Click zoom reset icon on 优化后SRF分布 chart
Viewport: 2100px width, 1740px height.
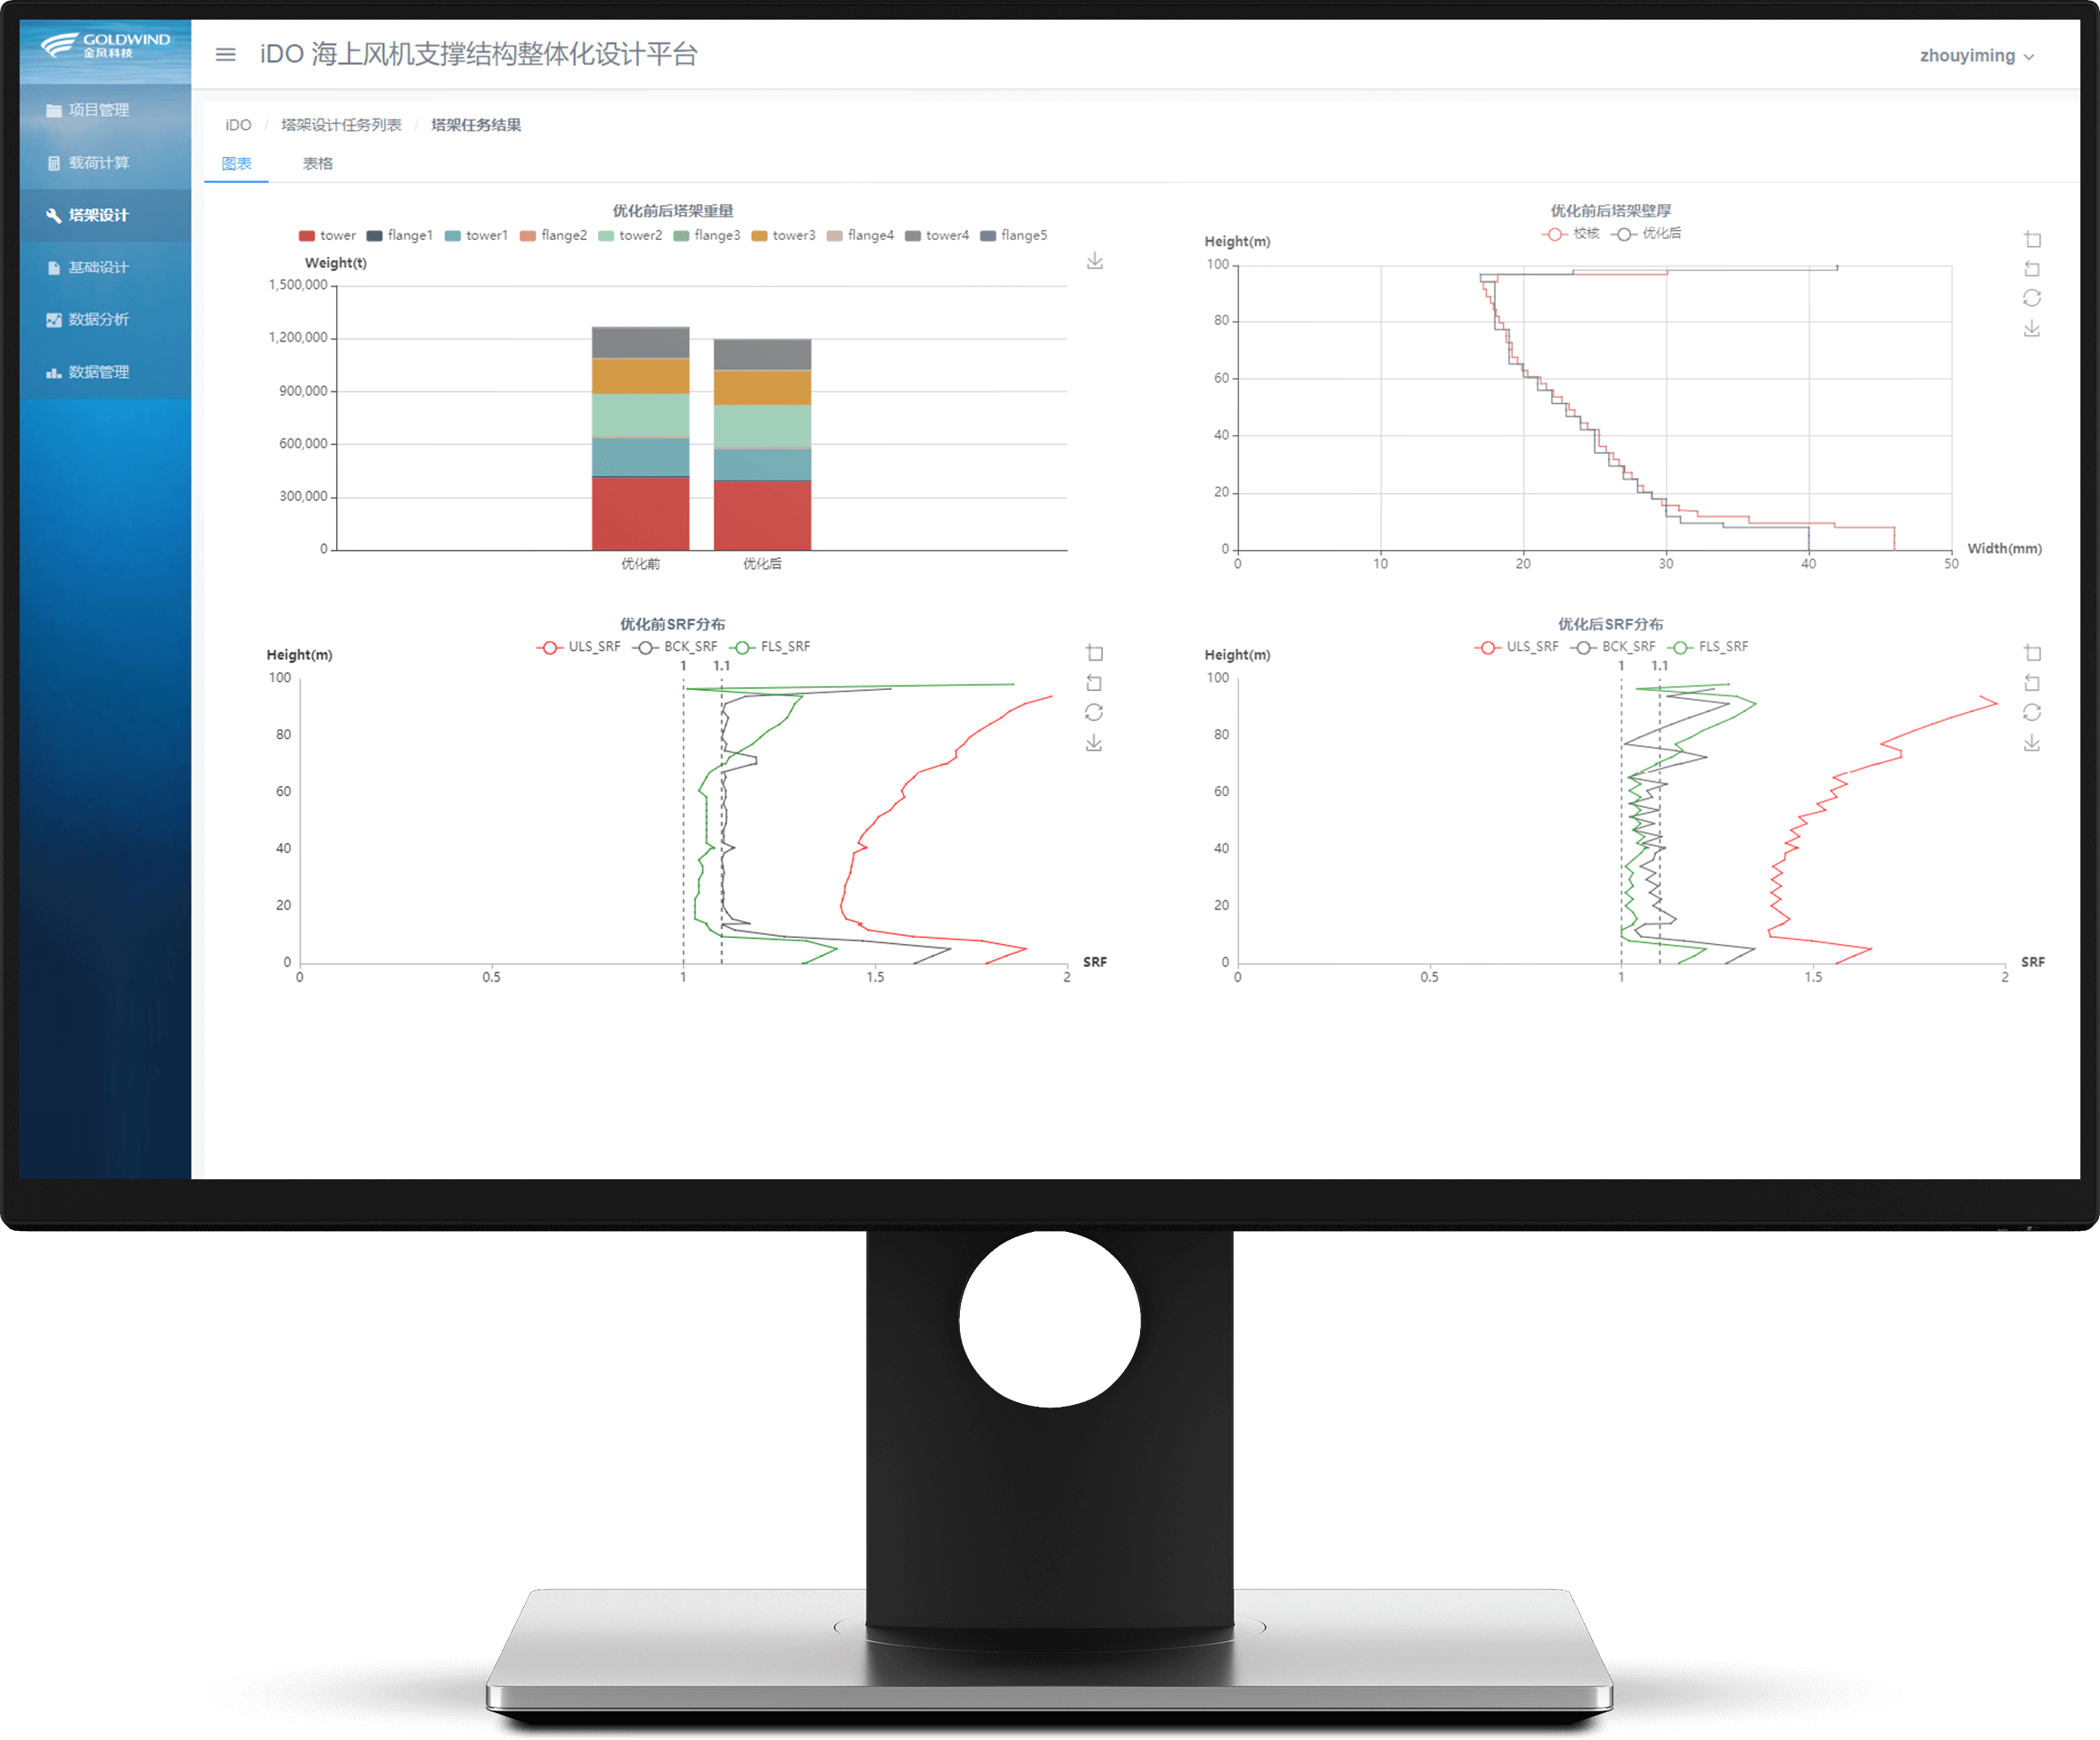(x=2032, y=683)
